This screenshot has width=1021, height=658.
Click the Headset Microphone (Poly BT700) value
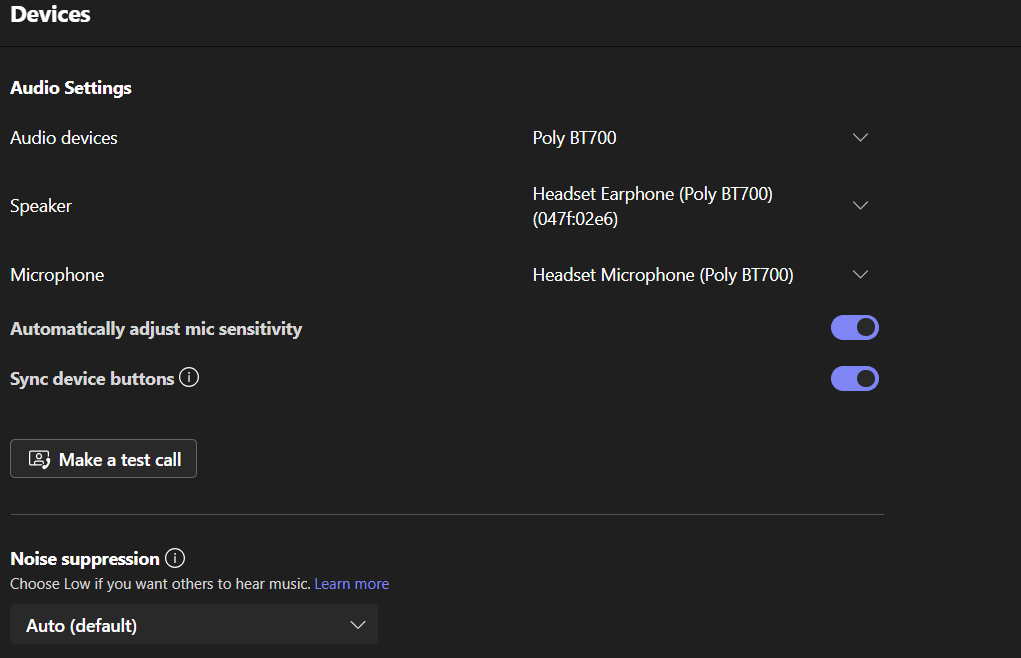coord(662,275)
